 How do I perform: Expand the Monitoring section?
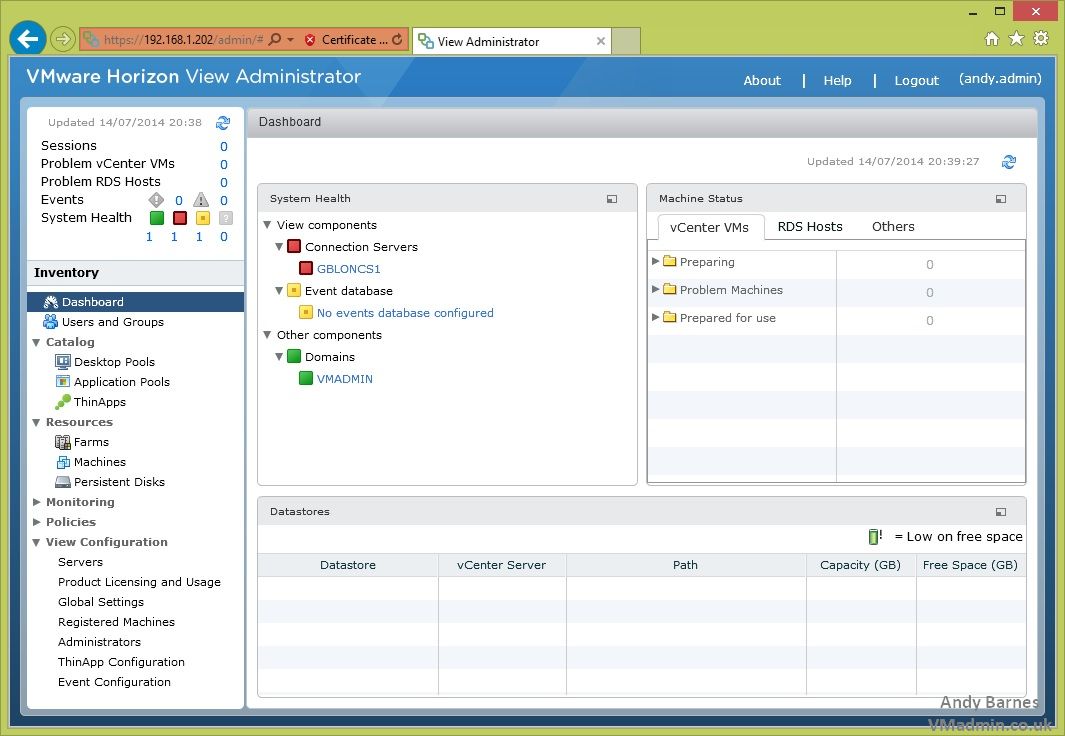pyautogui.click(x=37, y=502)
